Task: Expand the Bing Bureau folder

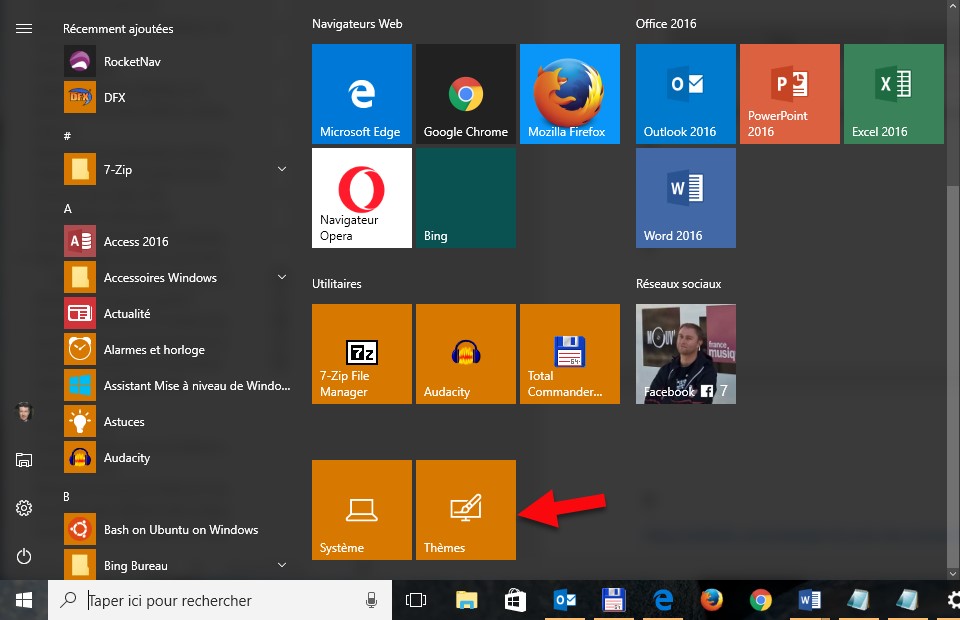Action: pos(282,566)
